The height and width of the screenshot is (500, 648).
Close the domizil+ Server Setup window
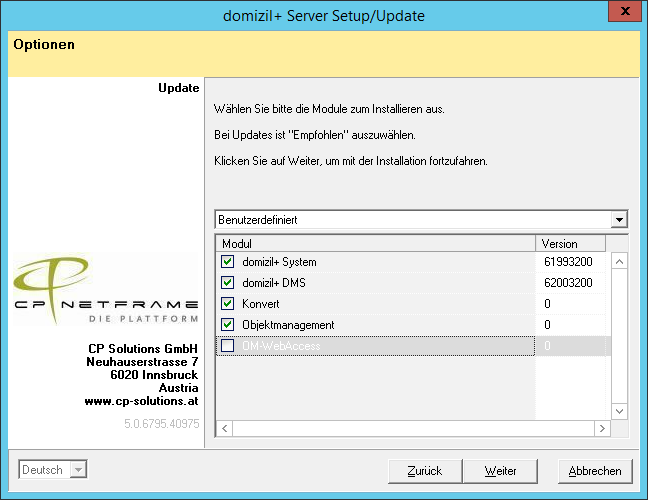click(x=625, y=11)
